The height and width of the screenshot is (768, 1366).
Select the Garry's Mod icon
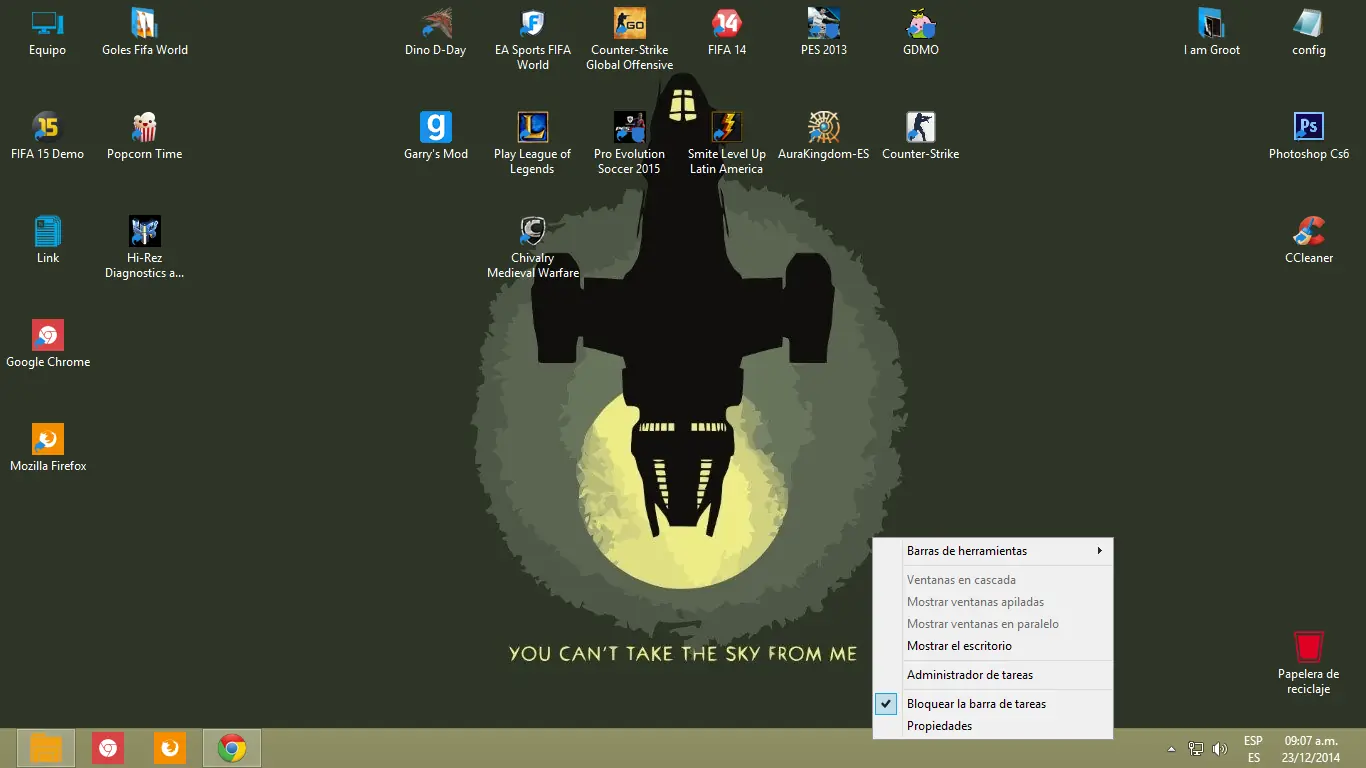tap(436, 137)
